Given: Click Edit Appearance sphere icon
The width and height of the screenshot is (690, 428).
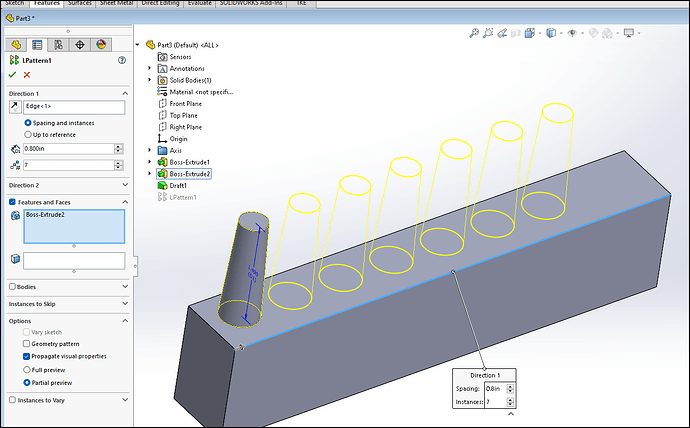Looking at the screenshot, I should click(x=593, y=33).
